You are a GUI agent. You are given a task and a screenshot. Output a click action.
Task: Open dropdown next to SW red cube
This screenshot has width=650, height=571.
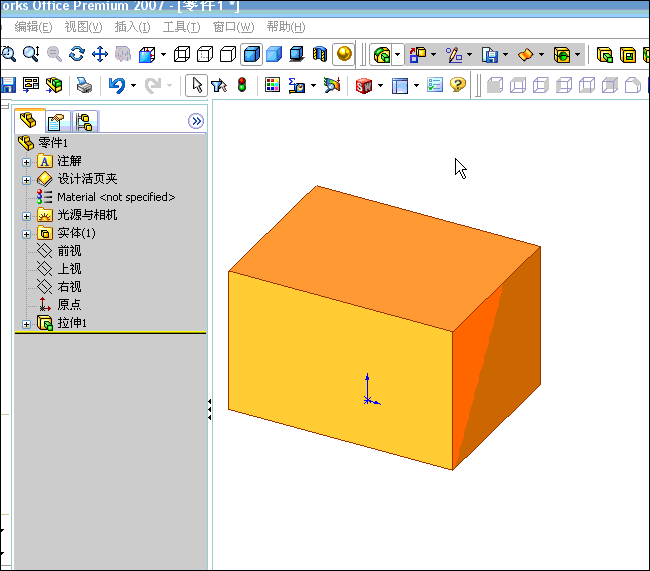(x=380, y=85)
